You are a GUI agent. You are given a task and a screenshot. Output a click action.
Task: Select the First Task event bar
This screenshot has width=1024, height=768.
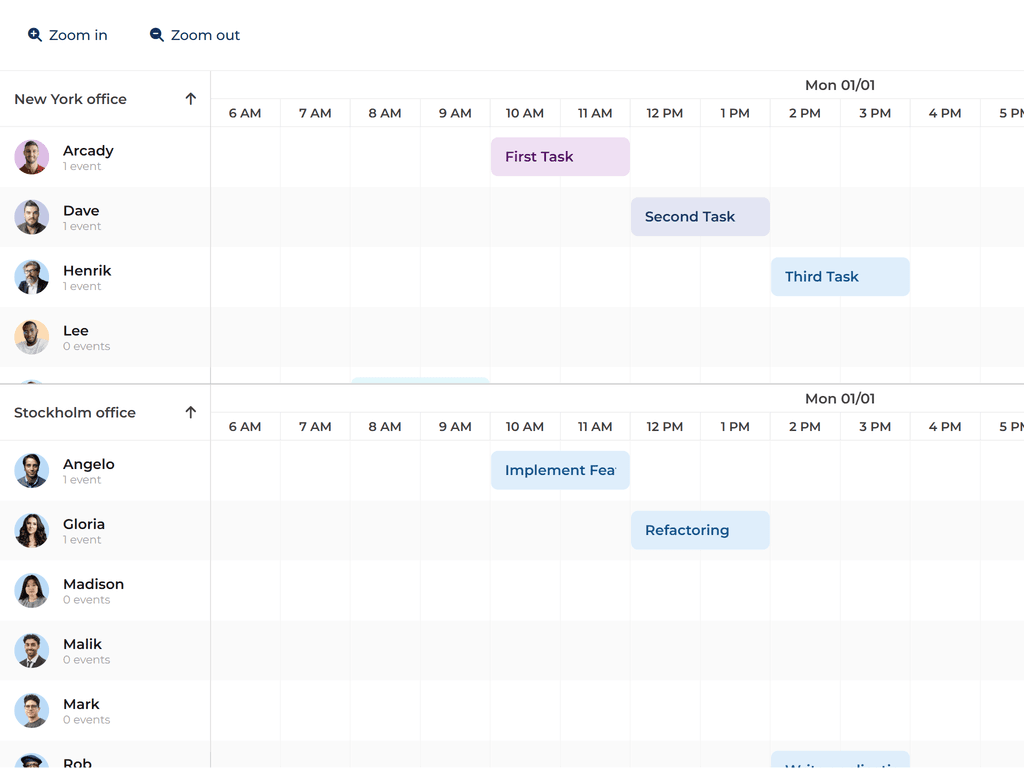[x=560, y=157]
